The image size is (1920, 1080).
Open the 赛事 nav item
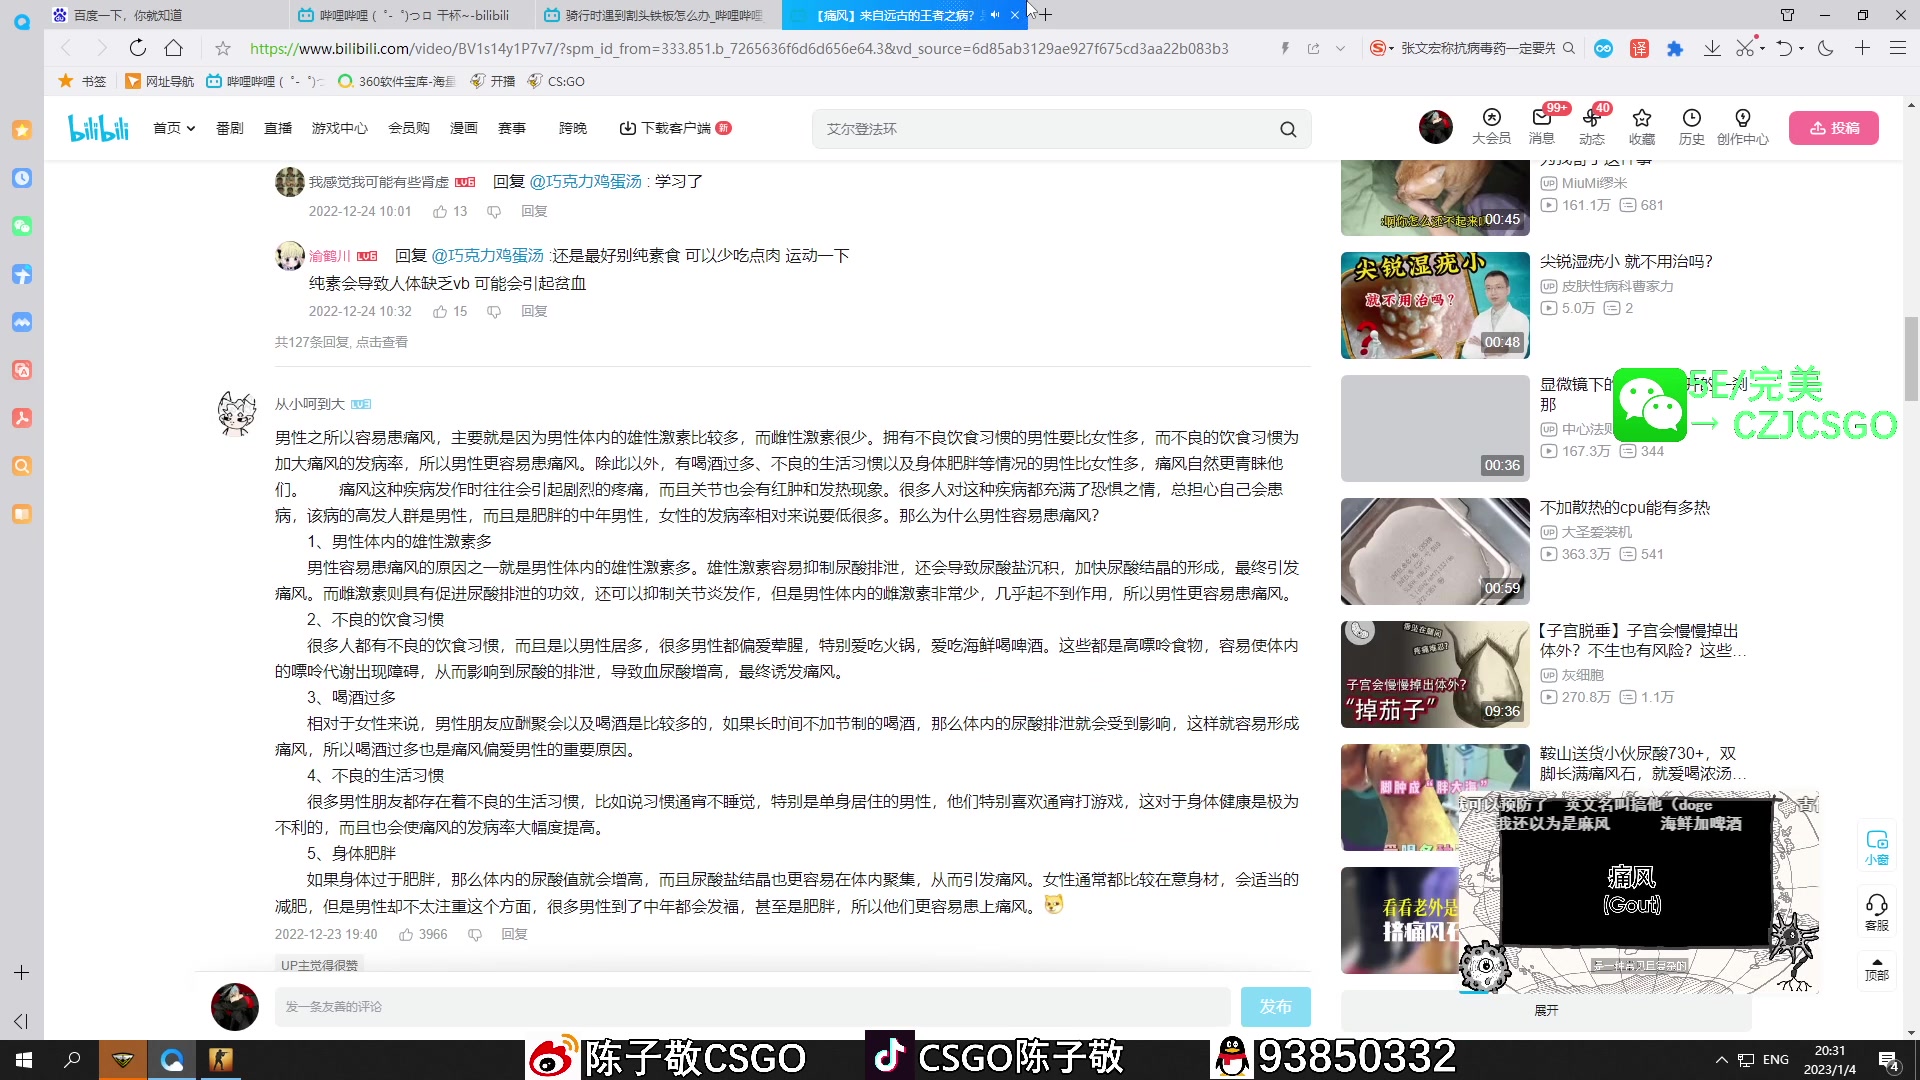click(512, 128)
